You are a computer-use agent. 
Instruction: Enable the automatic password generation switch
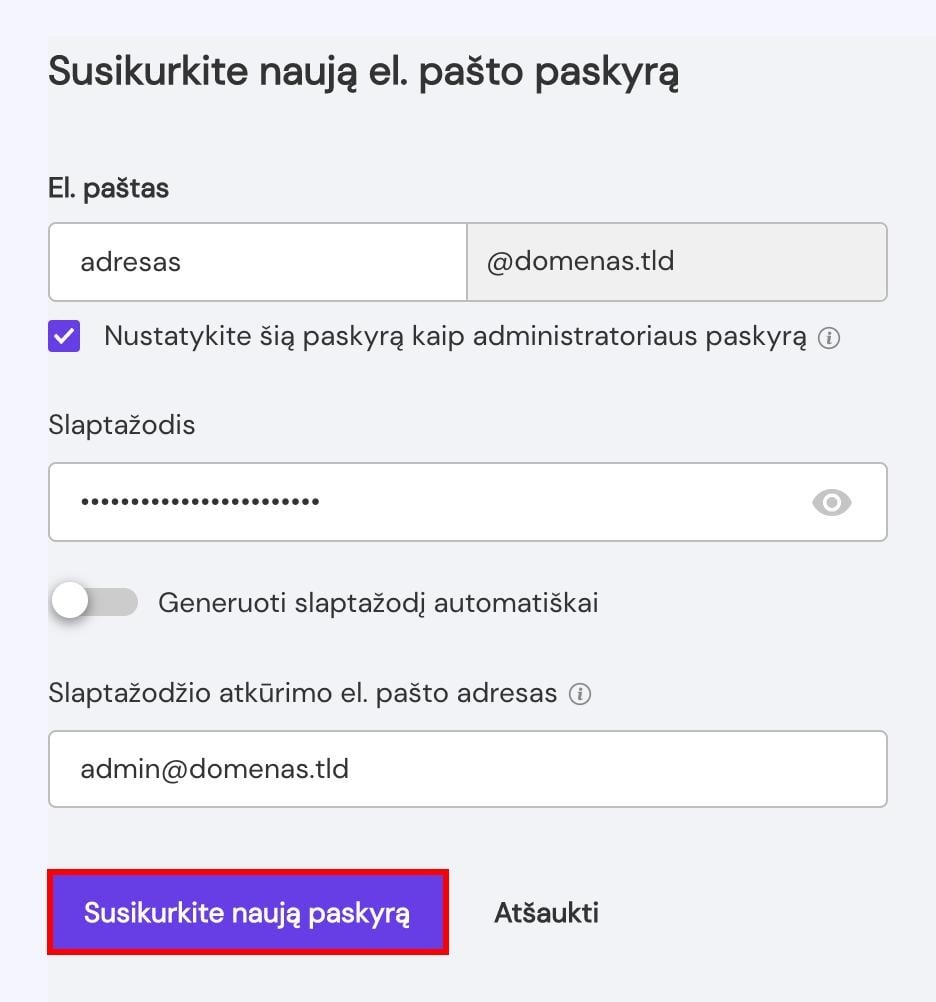94,602
